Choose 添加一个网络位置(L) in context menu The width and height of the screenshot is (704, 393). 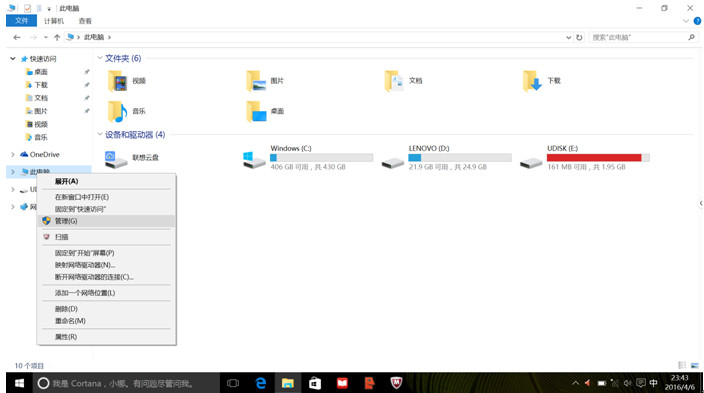point(106,293)
